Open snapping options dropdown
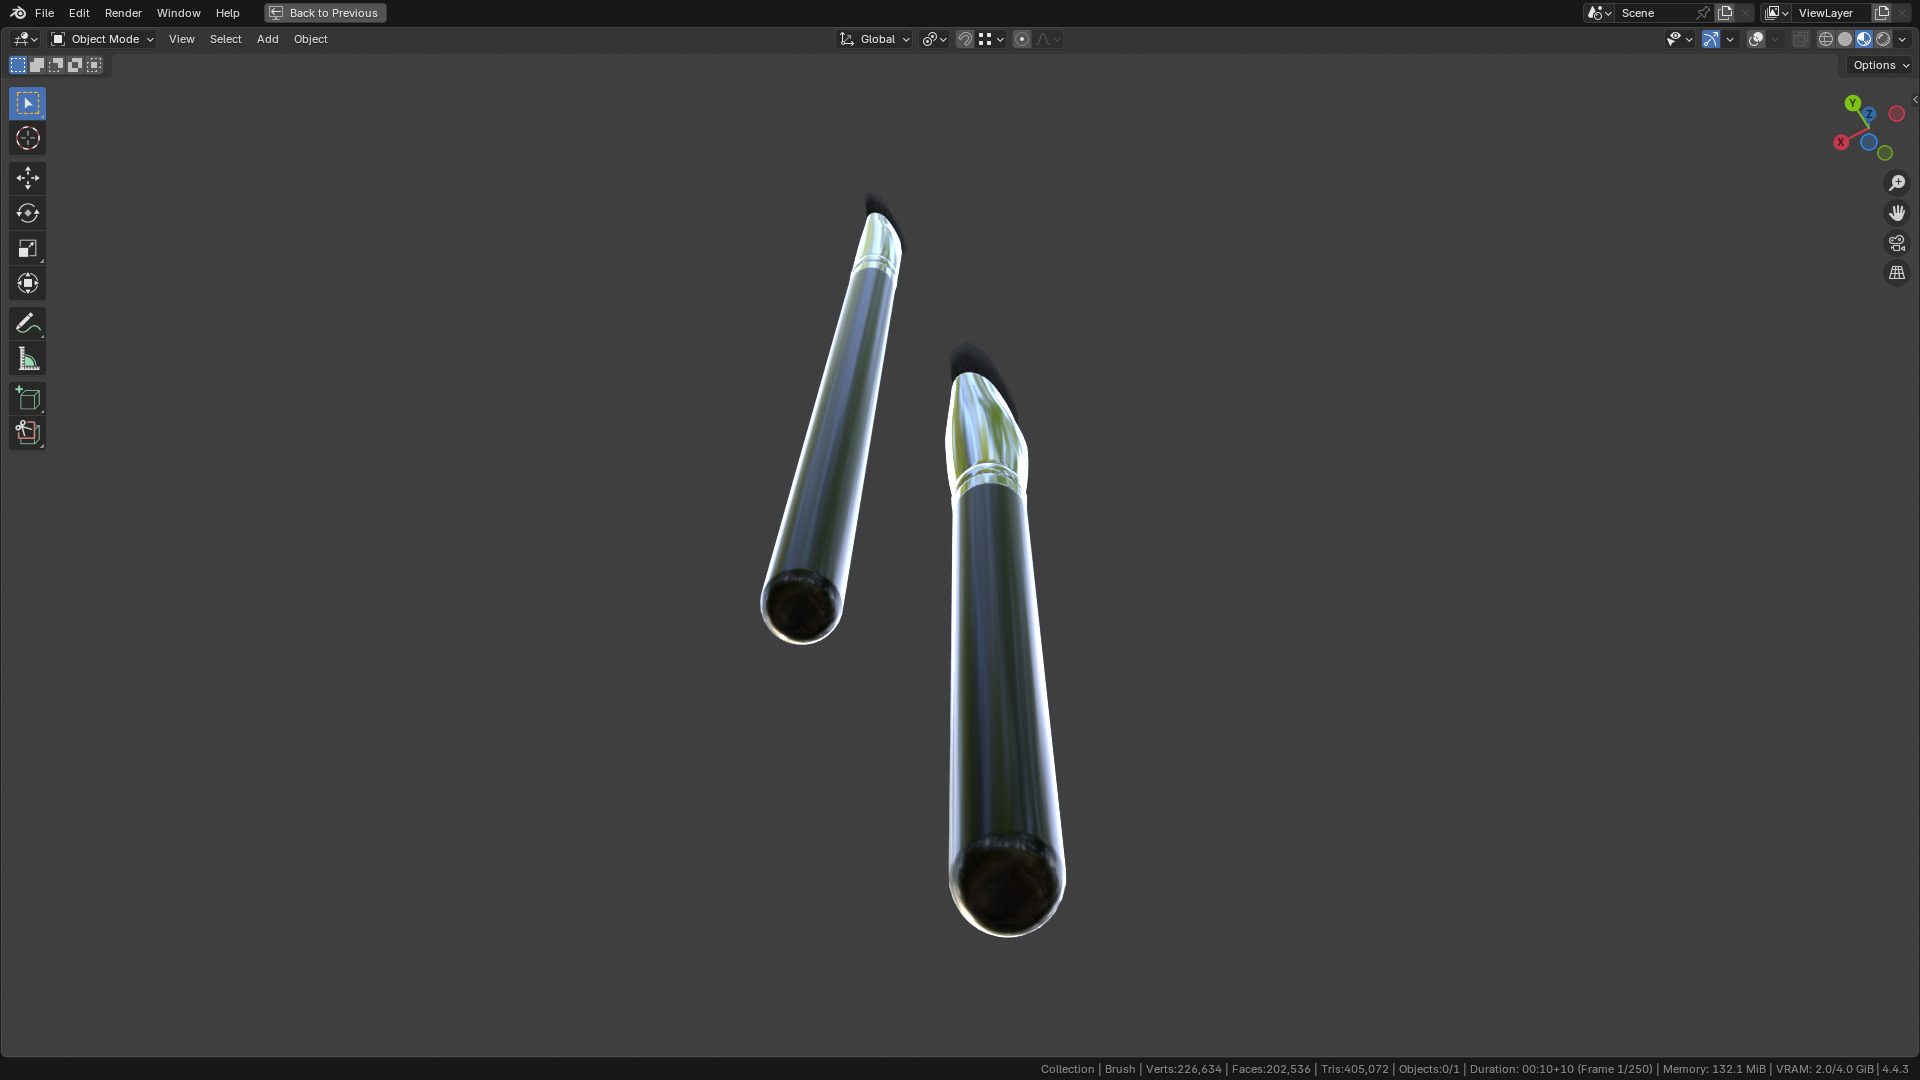The width and height of the screenshot is (1920, 1080). (x=991, y=39)
